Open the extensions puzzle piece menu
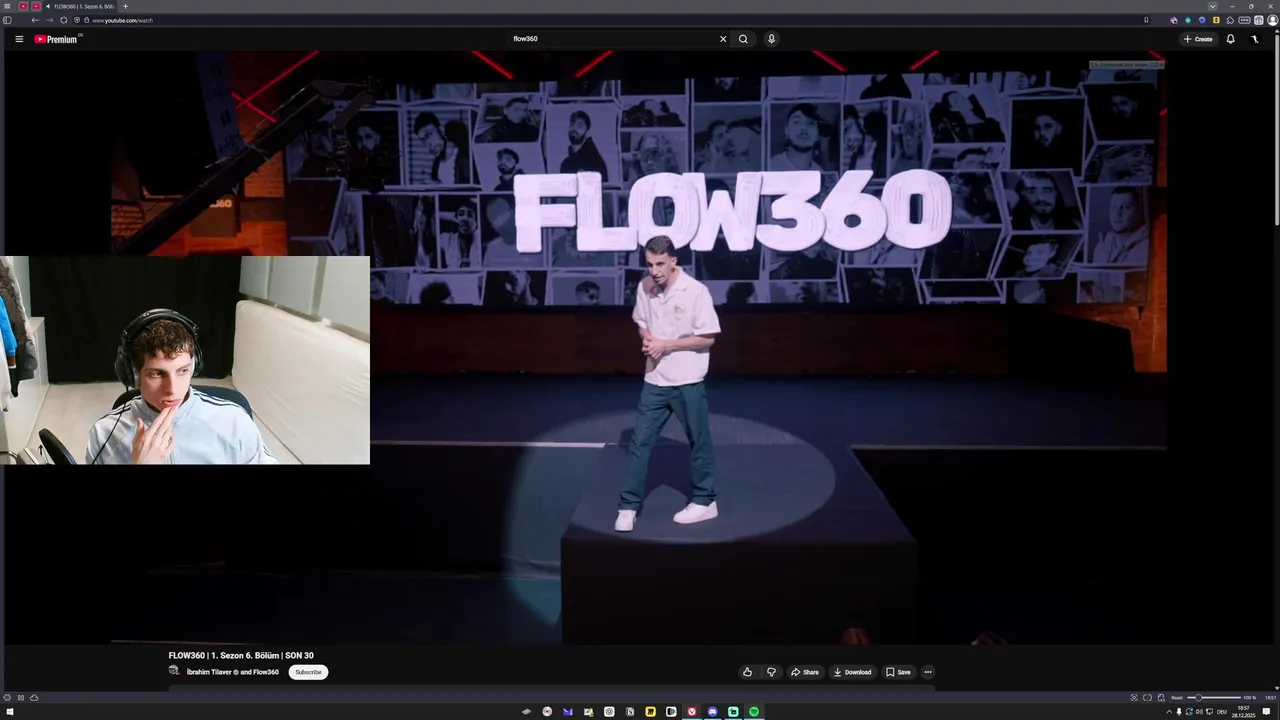 pos(1230,20)
